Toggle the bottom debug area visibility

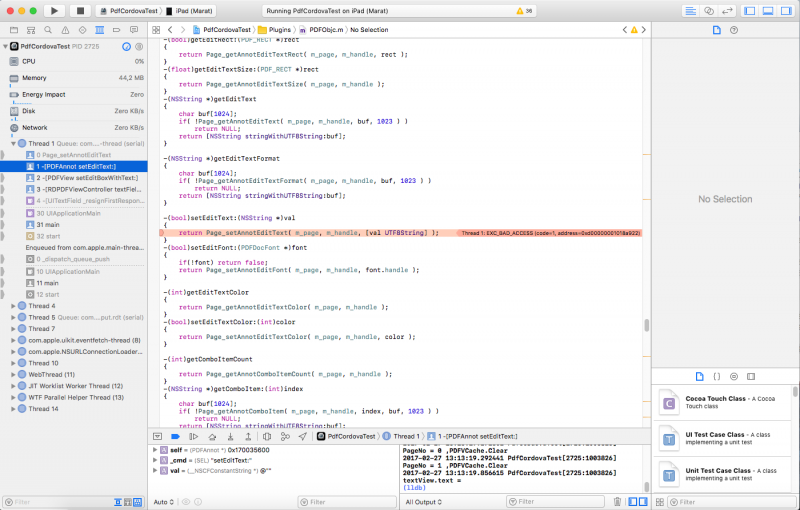767,10
